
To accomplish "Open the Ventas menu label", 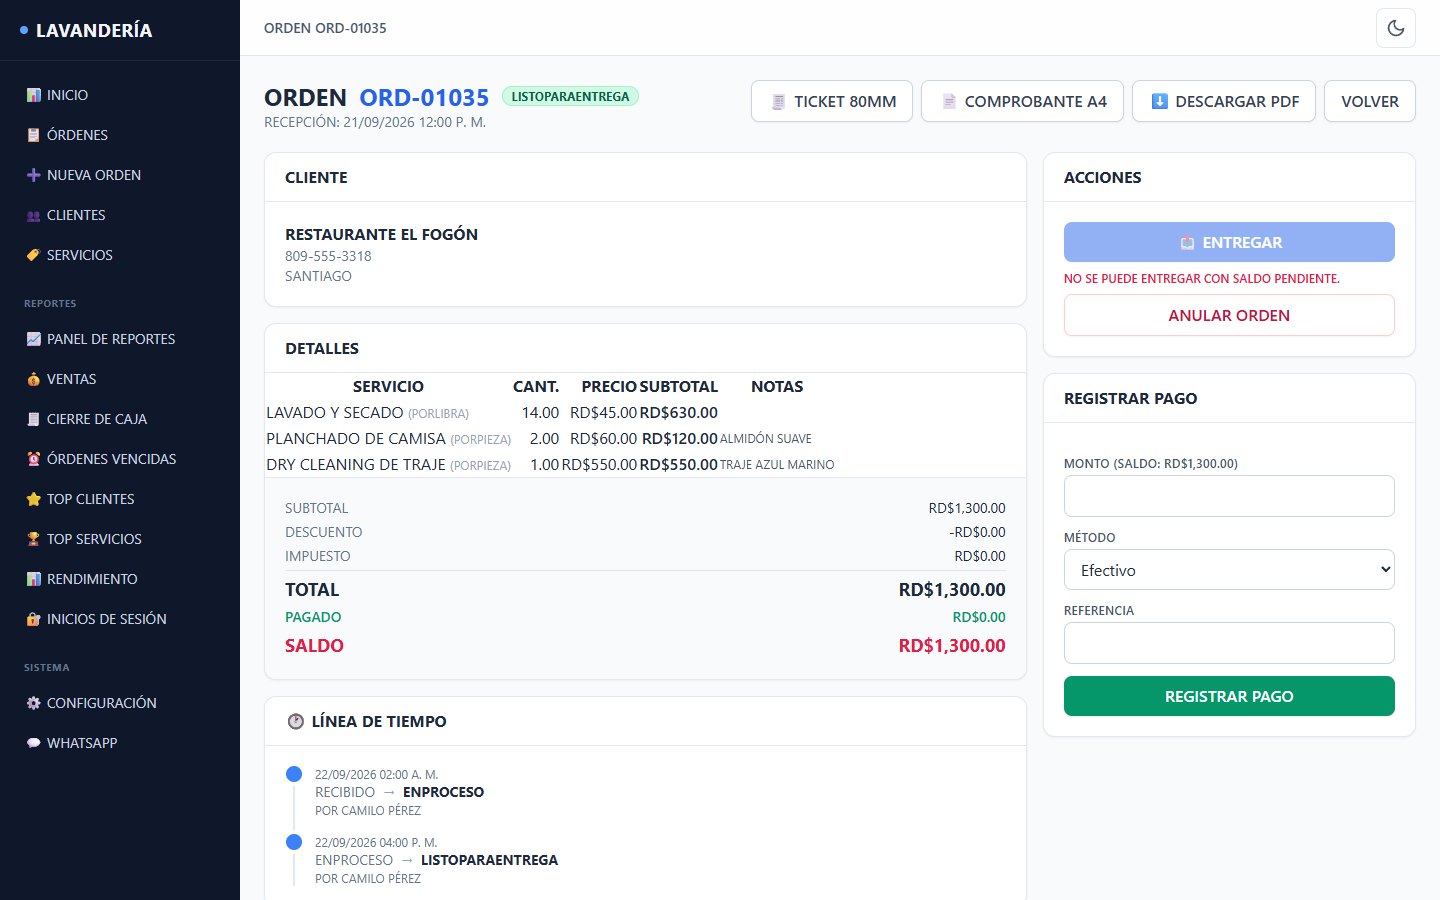I will pos(72,379).
